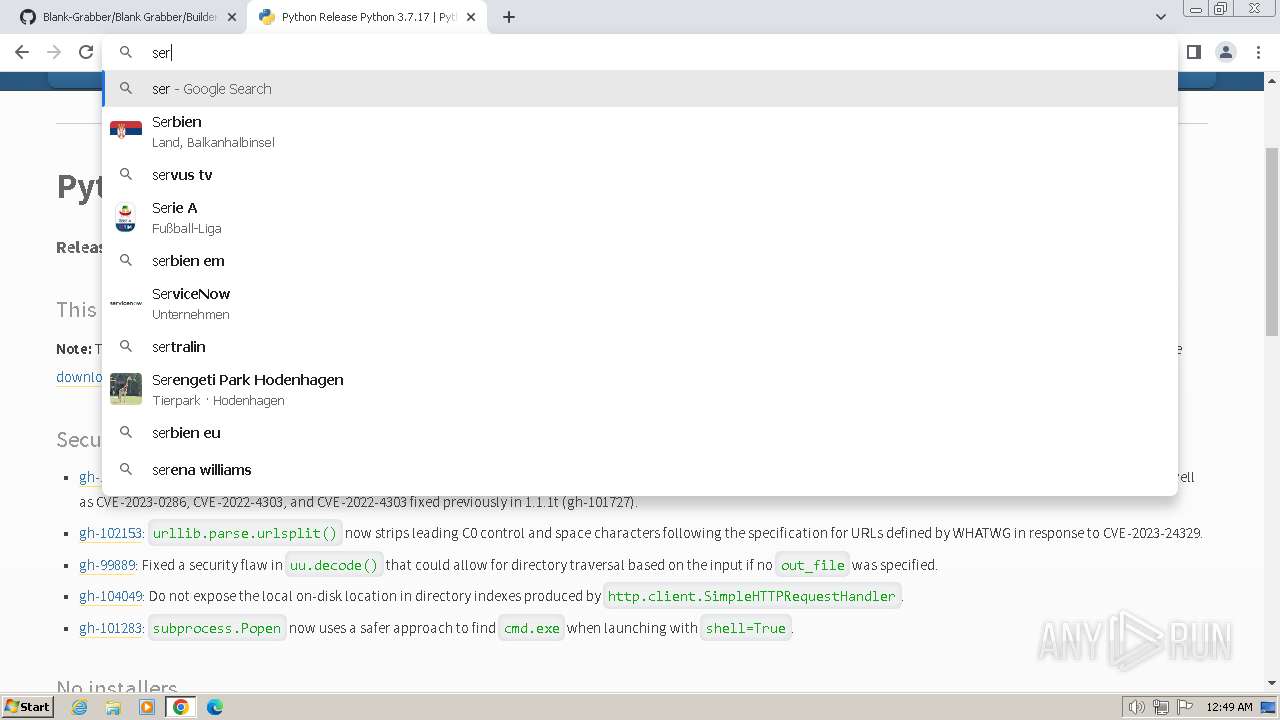Select the ServiceNow suggestion
Screen dimensions: 1280x720
click(640, 303)
